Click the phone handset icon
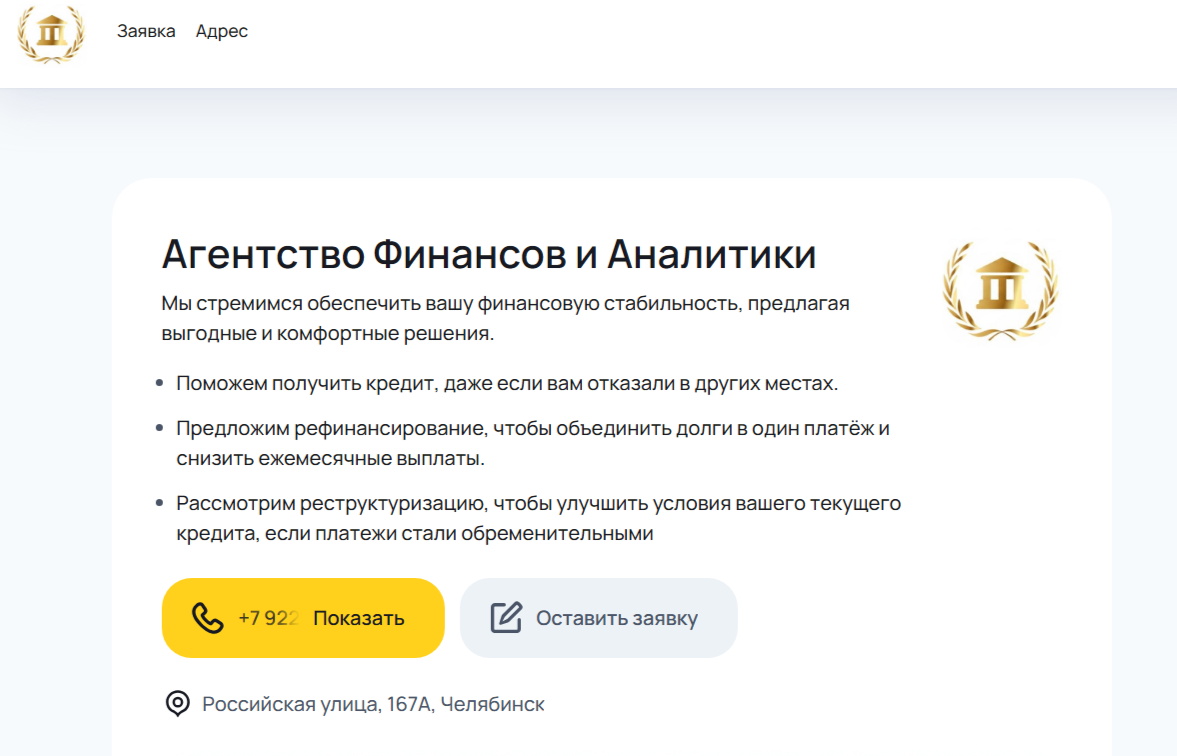 tap(207, 618)
